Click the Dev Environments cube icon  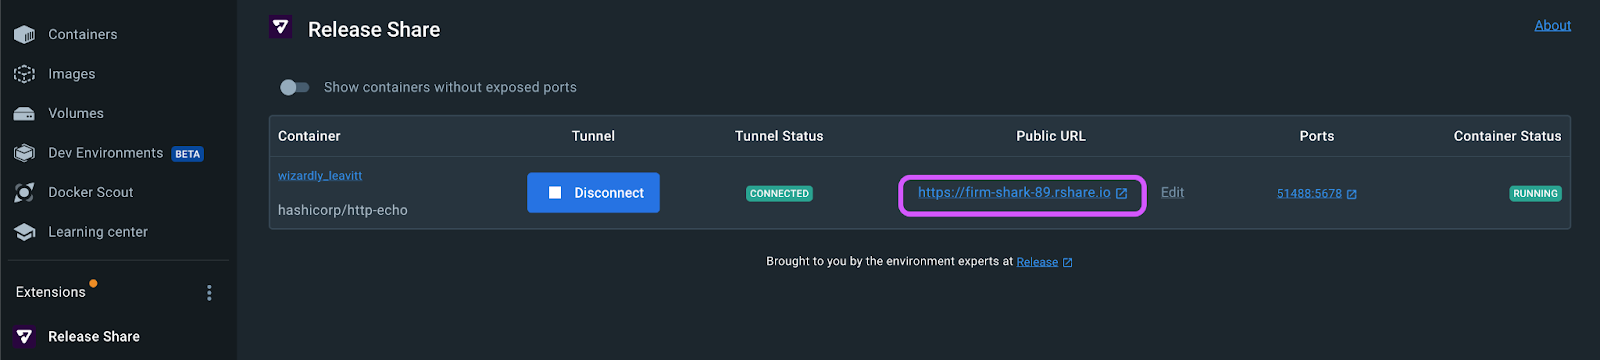(24, 153)
